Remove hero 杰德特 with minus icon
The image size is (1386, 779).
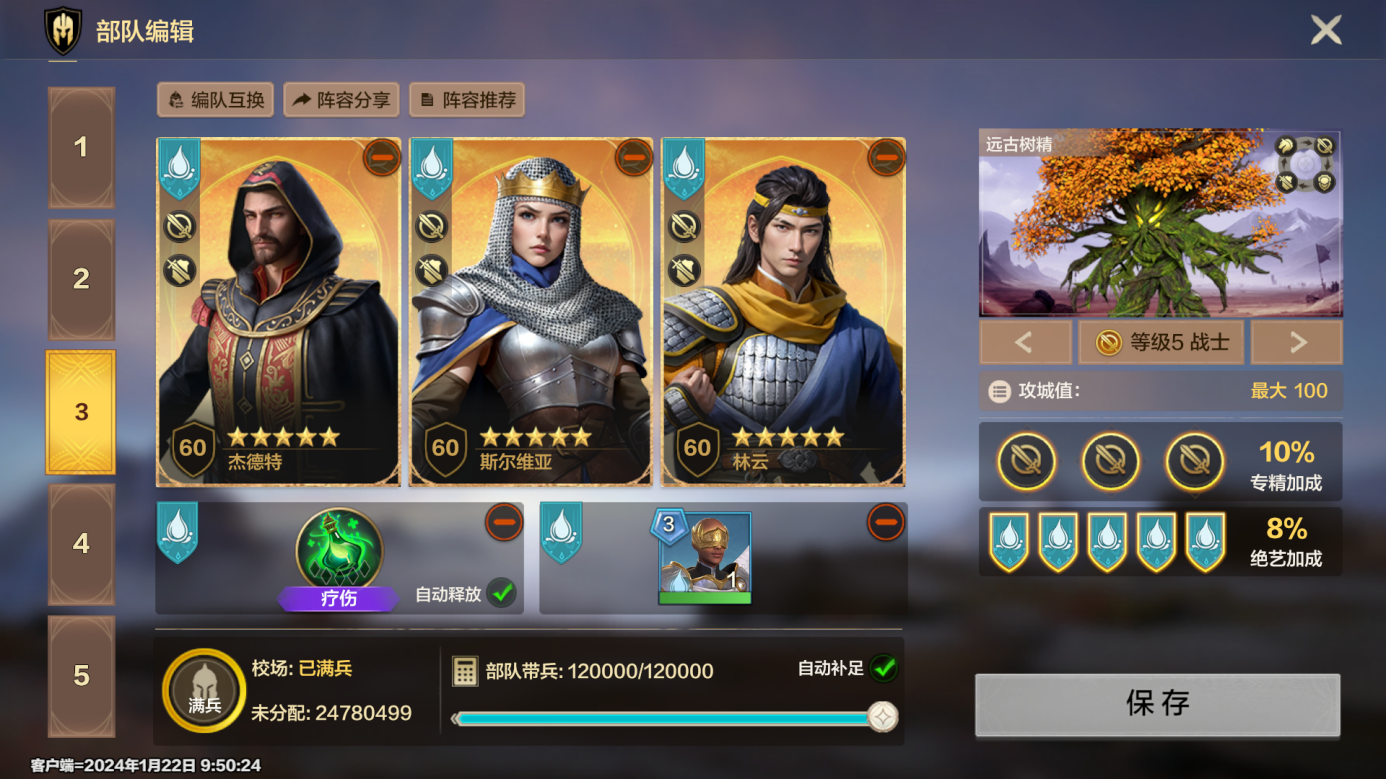[381, 158]
